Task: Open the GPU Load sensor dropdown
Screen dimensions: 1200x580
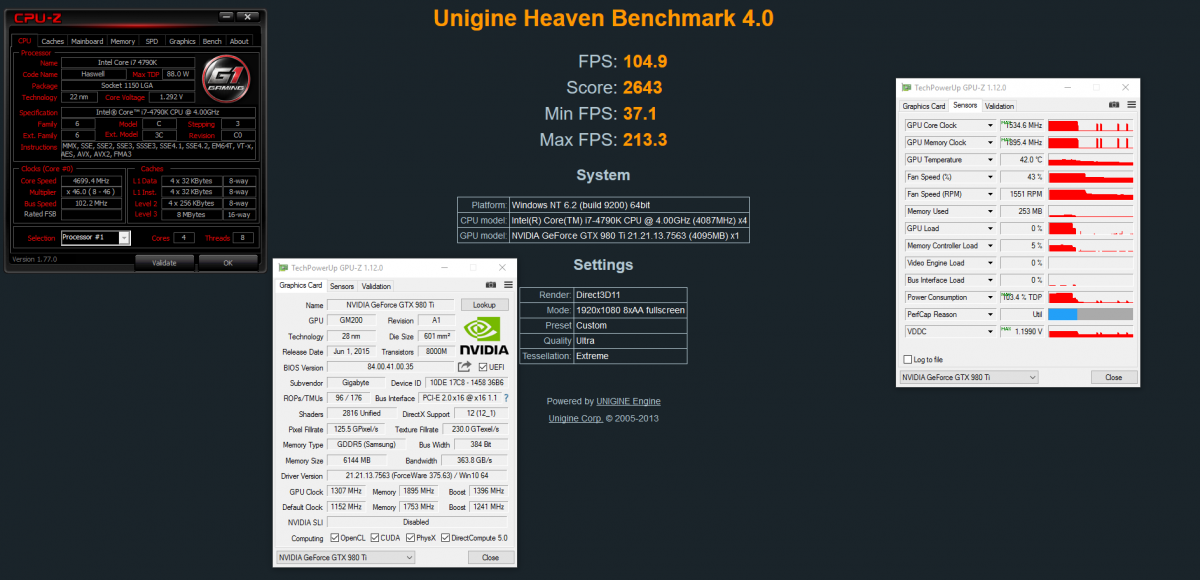Action: coord(991,229)
